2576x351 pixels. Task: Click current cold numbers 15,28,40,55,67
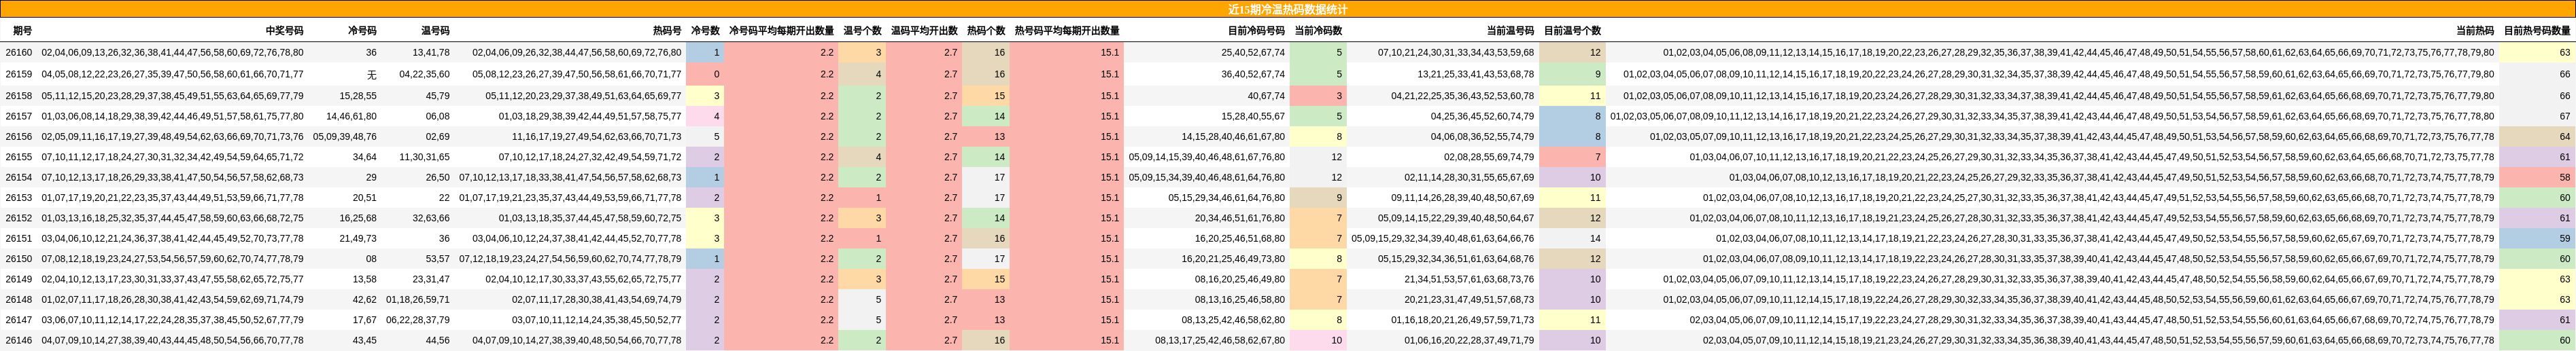pos(1253,116)
